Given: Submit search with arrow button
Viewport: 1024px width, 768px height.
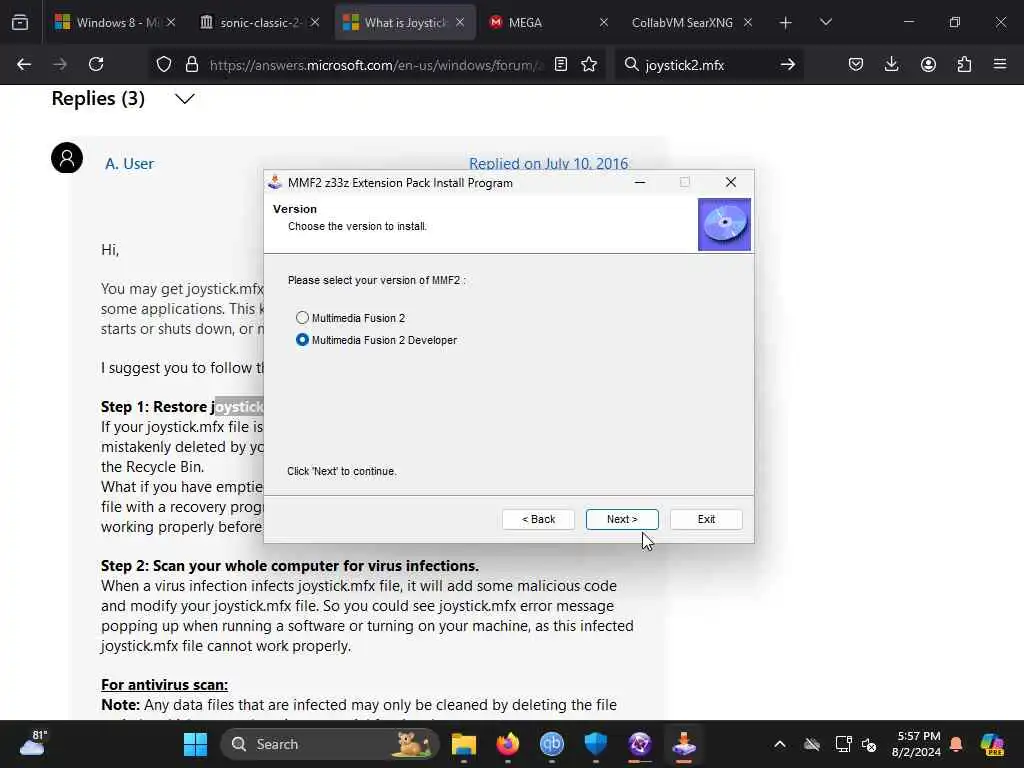Looking at the screenshot, I should click(x=788, y=64).
